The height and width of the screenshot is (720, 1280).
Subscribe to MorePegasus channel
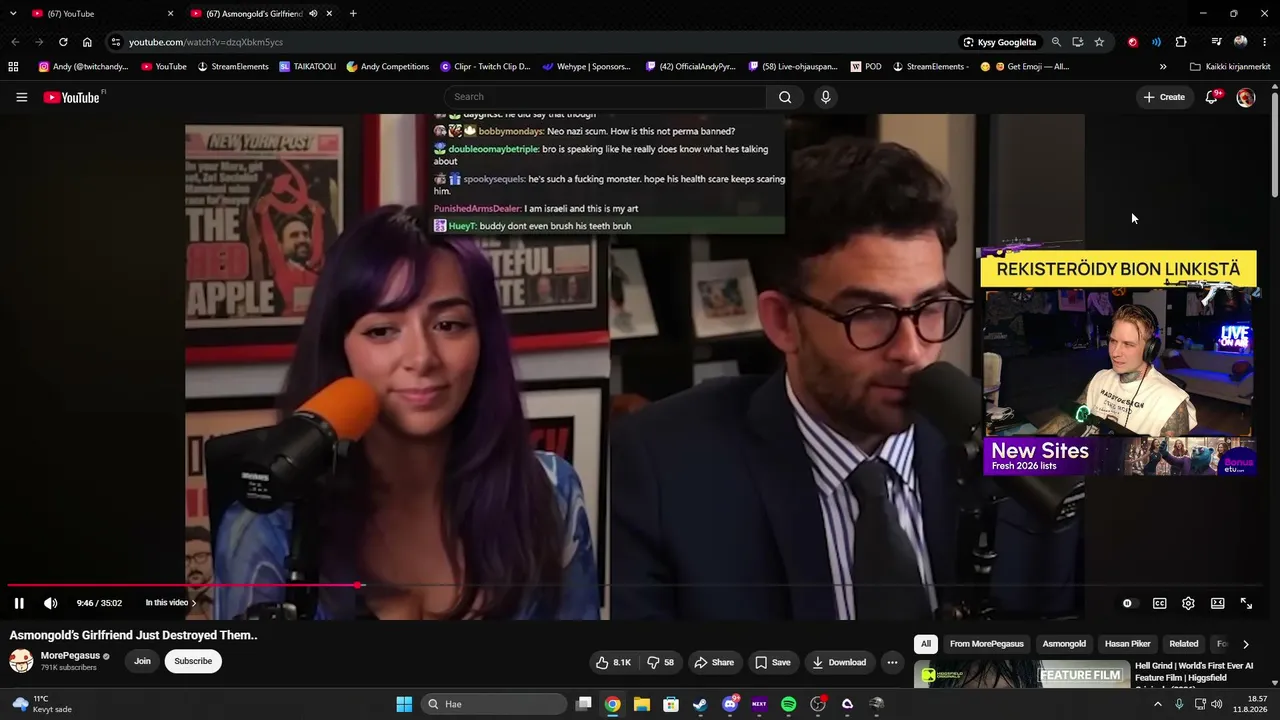(193, 661)
